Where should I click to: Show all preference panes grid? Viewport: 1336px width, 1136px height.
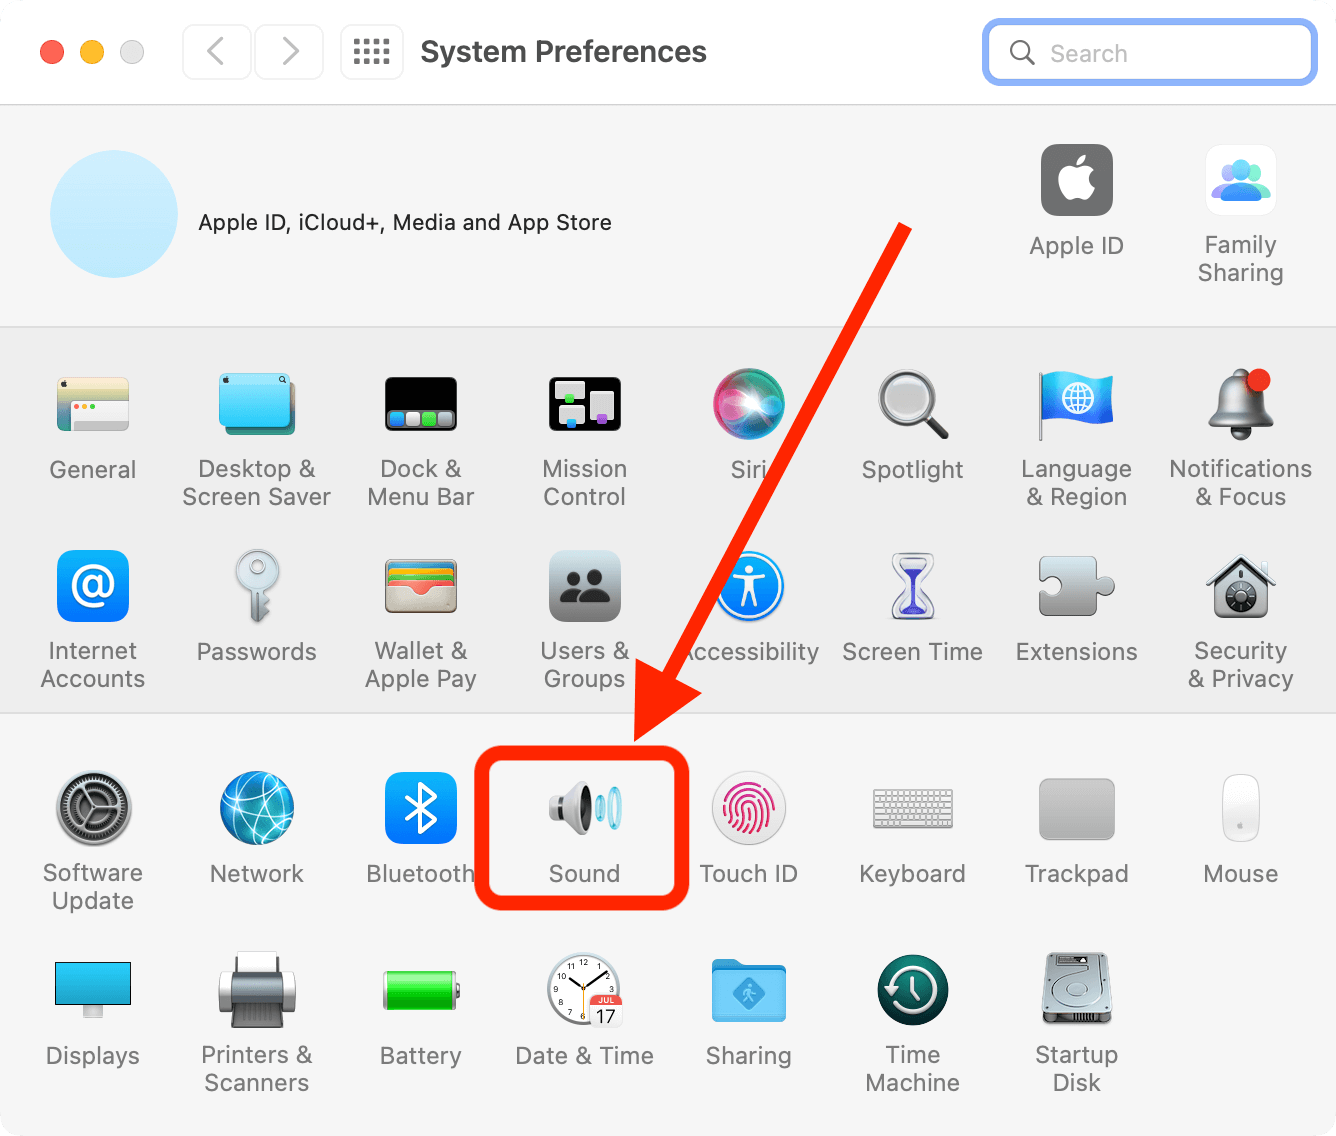(x=371, y=51)
